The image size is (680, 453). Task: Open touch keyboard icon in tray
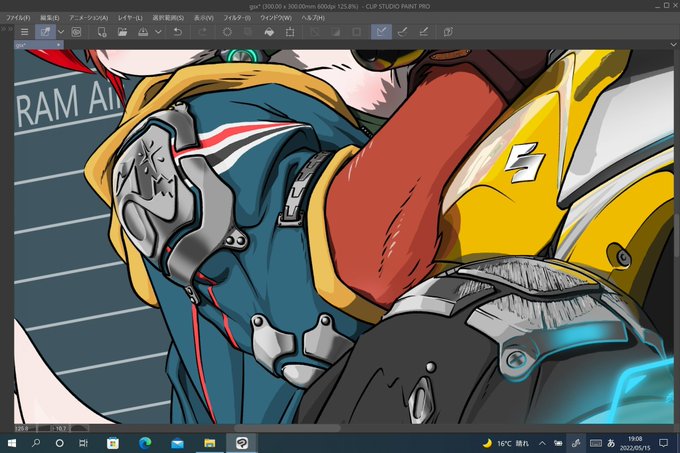click(595, 443)
